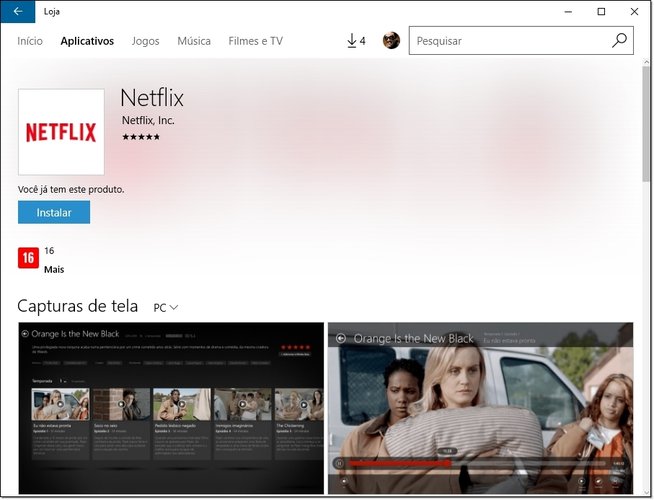Screen dimensions: 654x500
Task: Open the Início tab
Action: click(30, 41)
